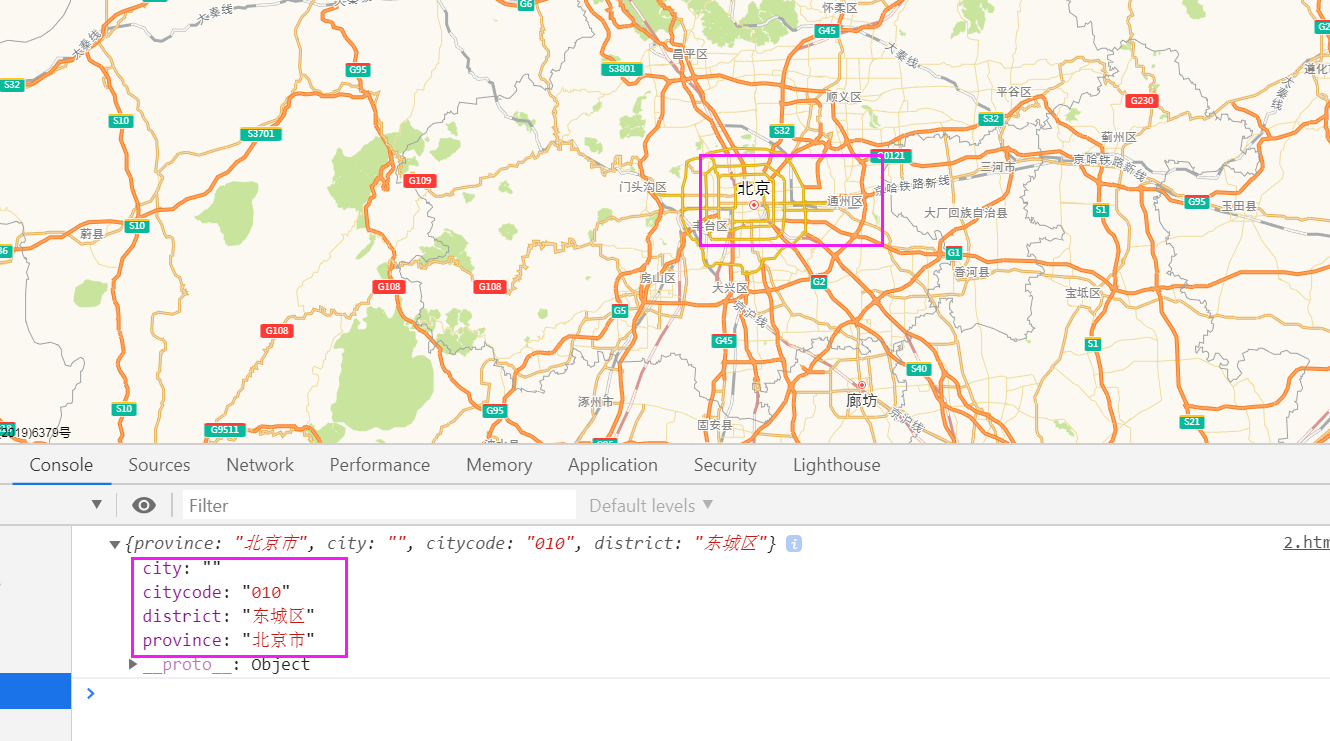Click the 大兴区 district label
This screenshot has width=1330, height=741.
pos(730,288)
